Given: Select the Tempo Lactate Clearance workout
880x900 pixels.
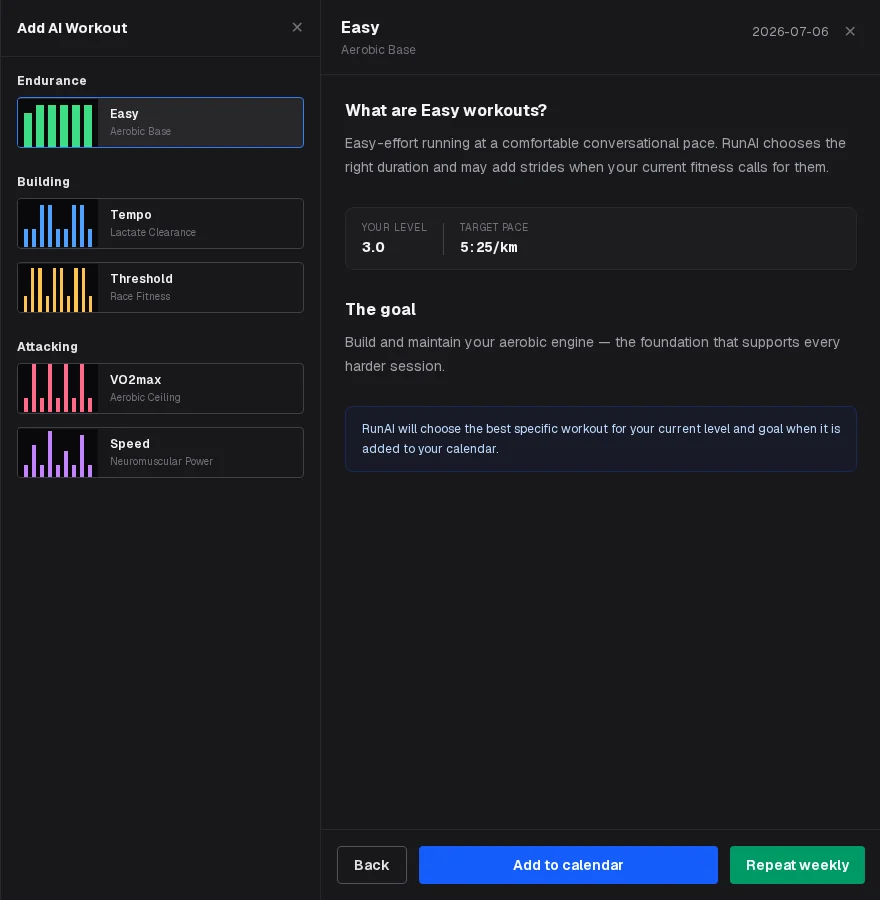Looking at the screenshot, I should coord(161,224).
